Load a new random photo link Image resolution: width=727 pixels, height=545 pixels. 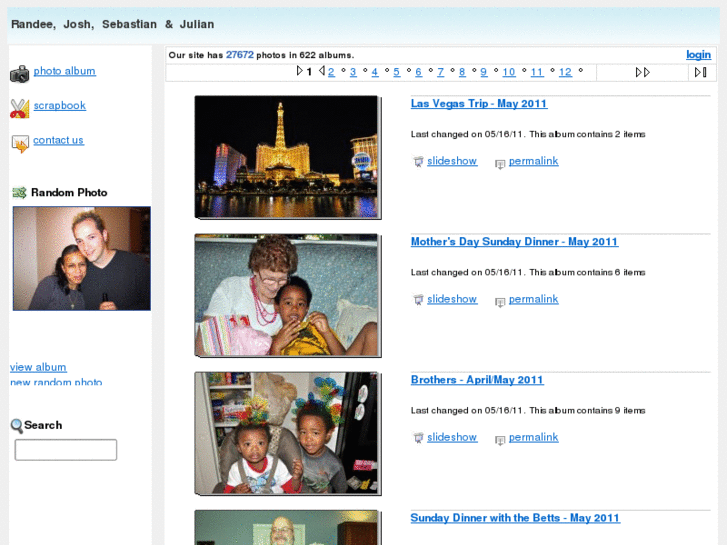[56, 381]
